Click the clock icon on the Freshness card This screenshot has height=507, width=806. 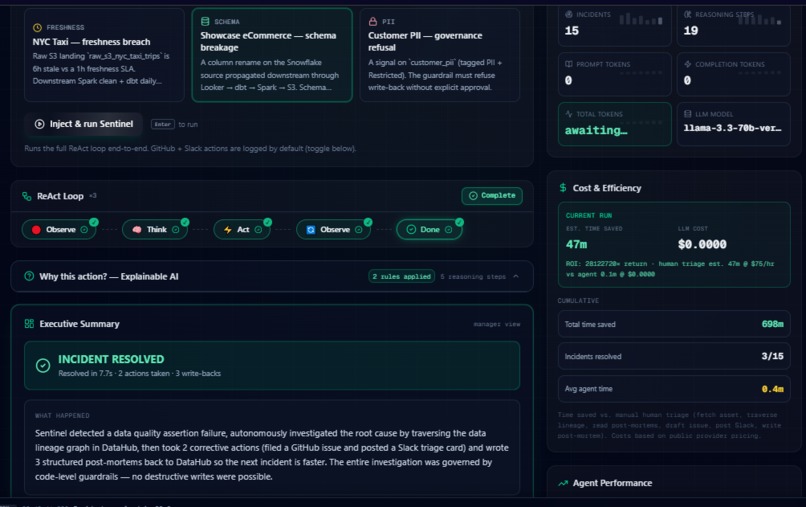[x=37, y=27]
